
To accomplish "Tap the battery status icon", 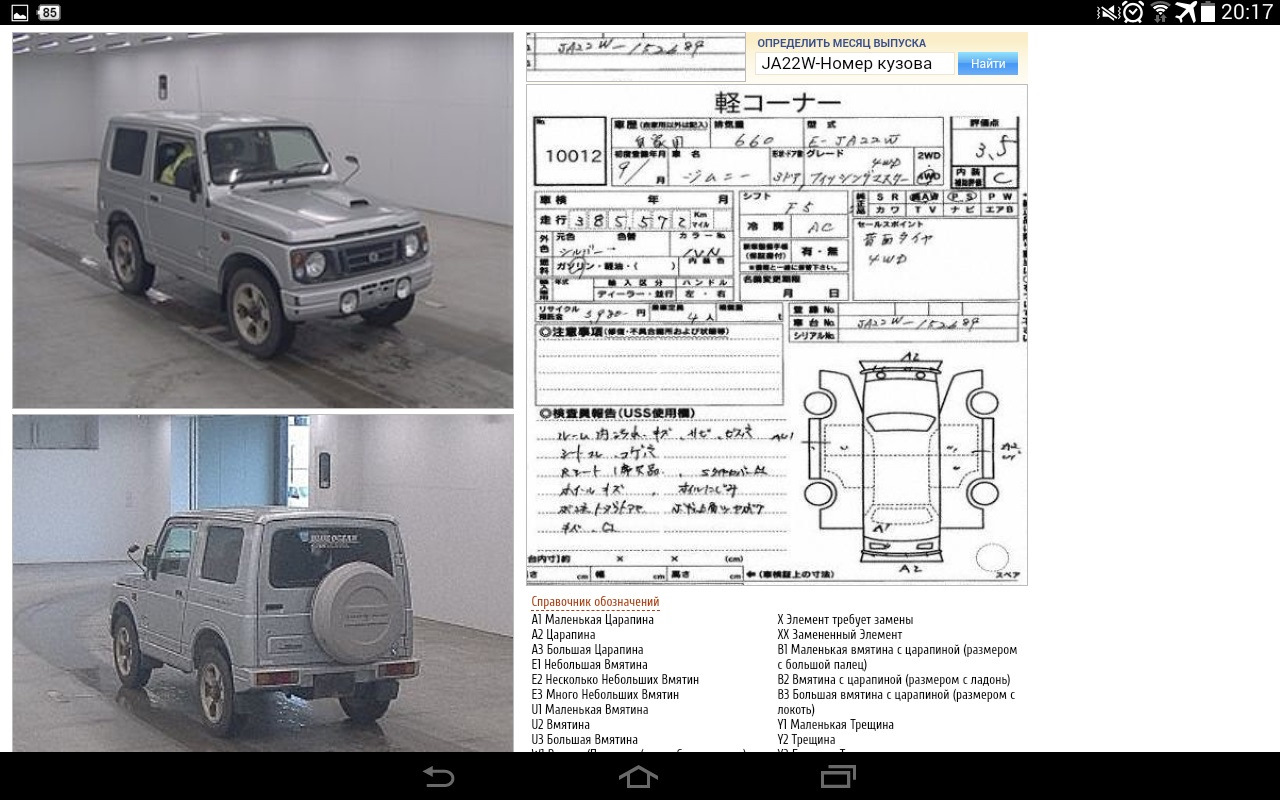I will [x=1208, y=12].
